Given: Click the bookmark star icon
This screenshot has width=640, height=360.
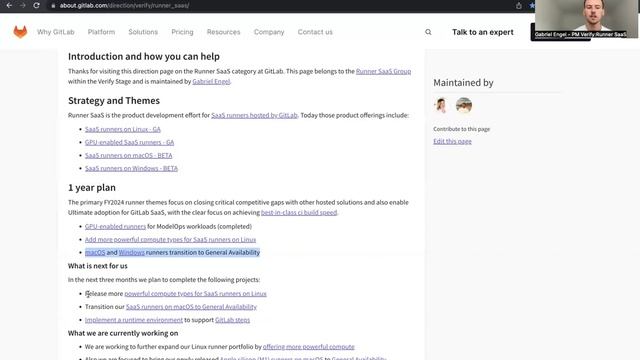Looking at the screenshot, I should pyautogui.click(x=532, y=6).
